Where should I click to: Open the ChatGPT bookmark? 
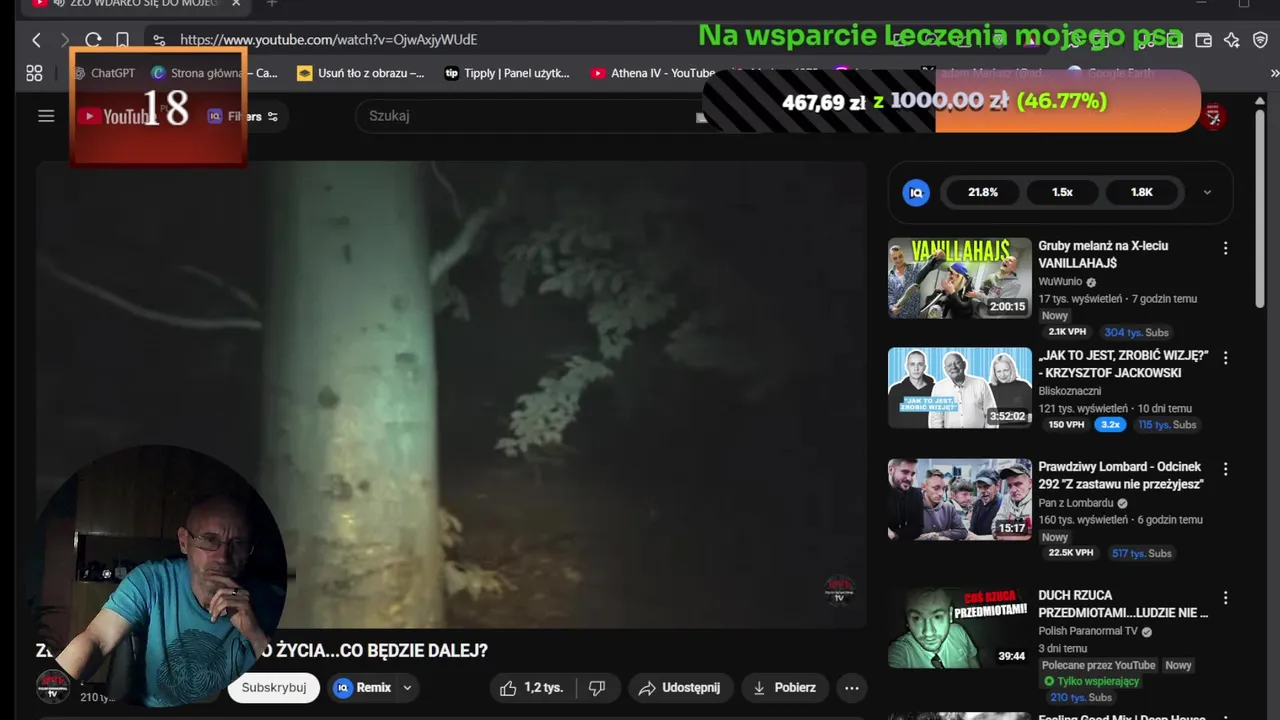pyautogui.click(x=104, y=73)
